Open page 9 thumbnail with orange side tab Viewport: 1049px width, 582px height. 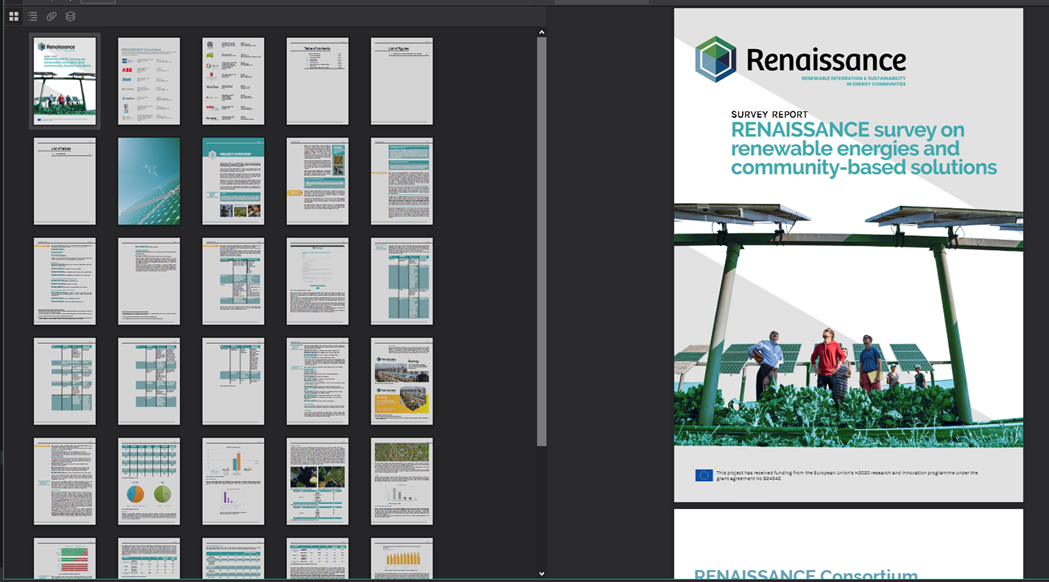[318, 181]
